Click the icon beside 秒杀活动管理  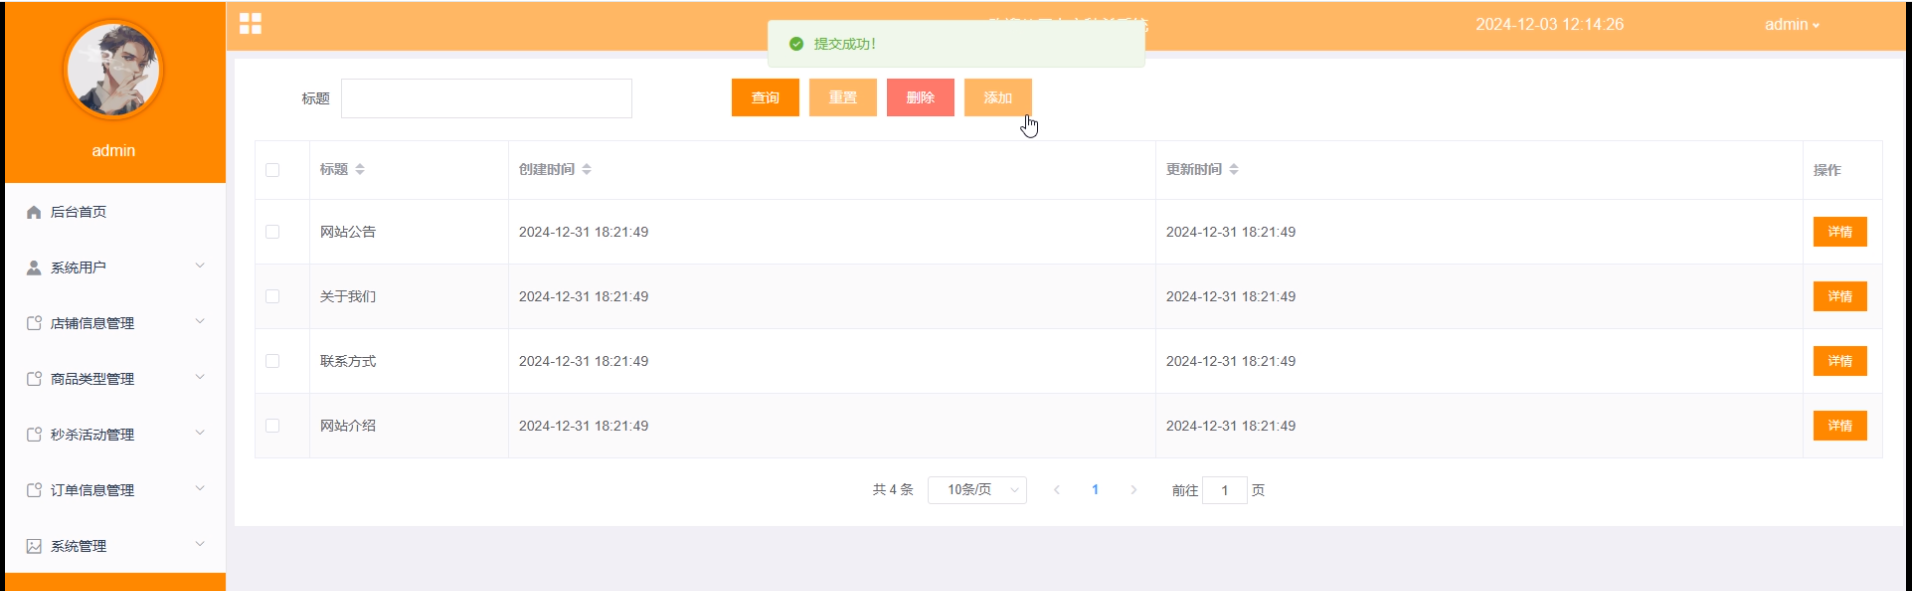[34, 435]
